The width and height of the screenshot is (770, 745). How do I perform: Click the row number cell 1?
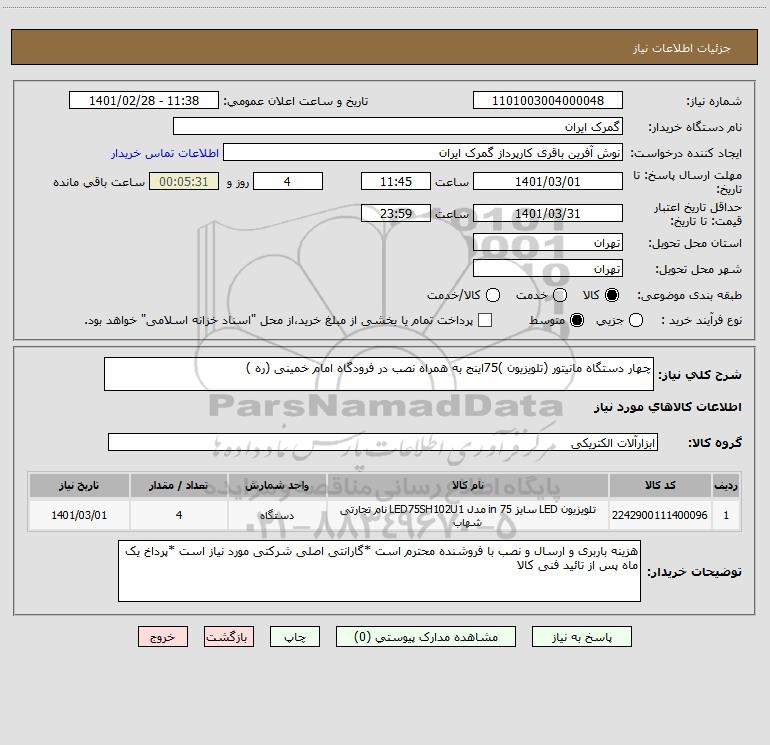point(726,515)
